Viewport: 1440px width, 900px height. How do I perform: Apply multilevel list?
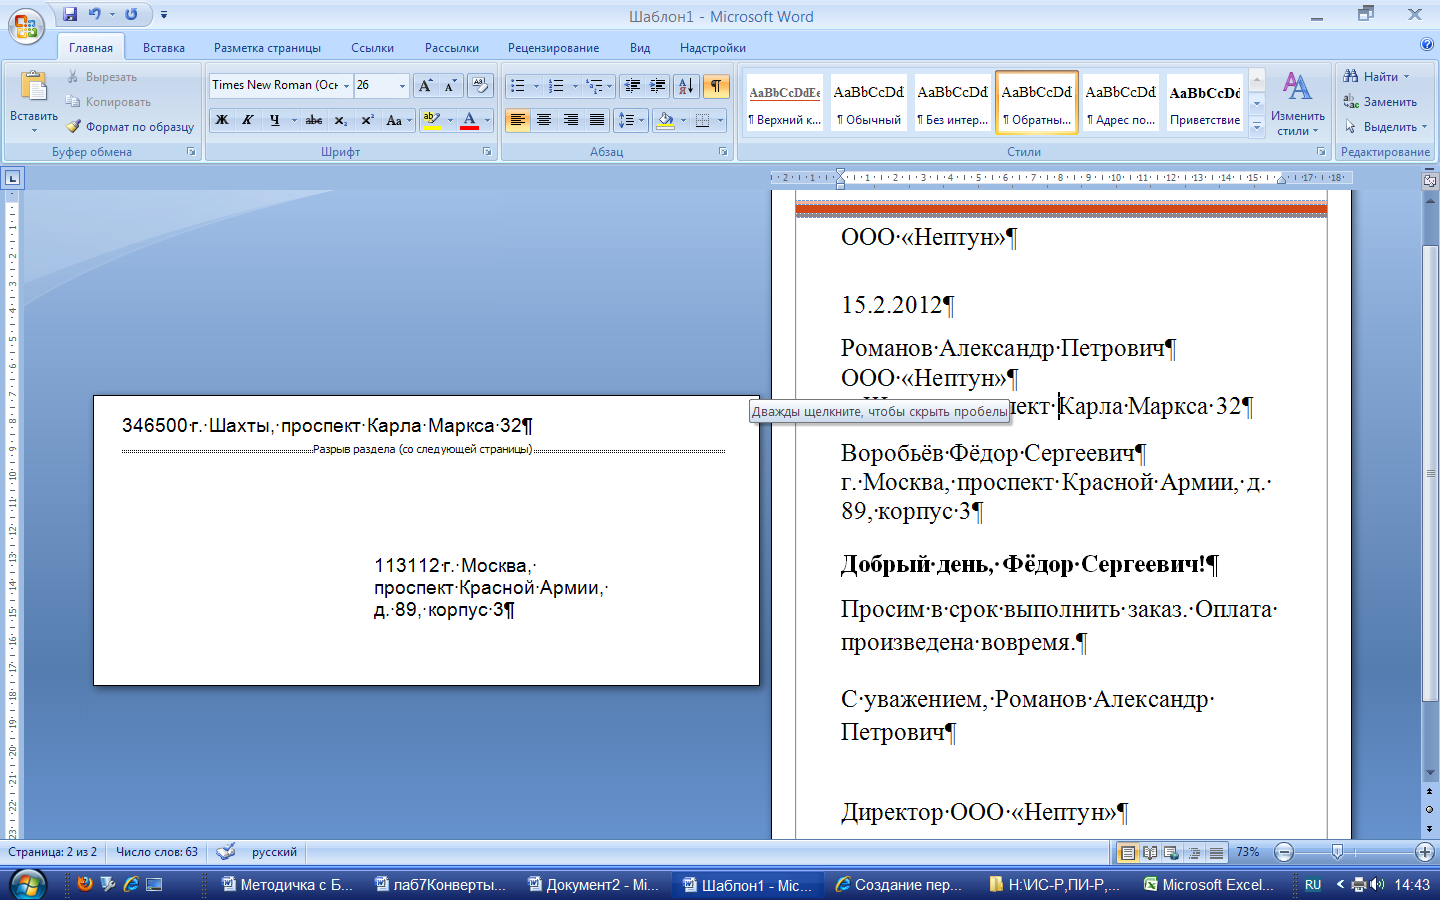tap(595, 85)
